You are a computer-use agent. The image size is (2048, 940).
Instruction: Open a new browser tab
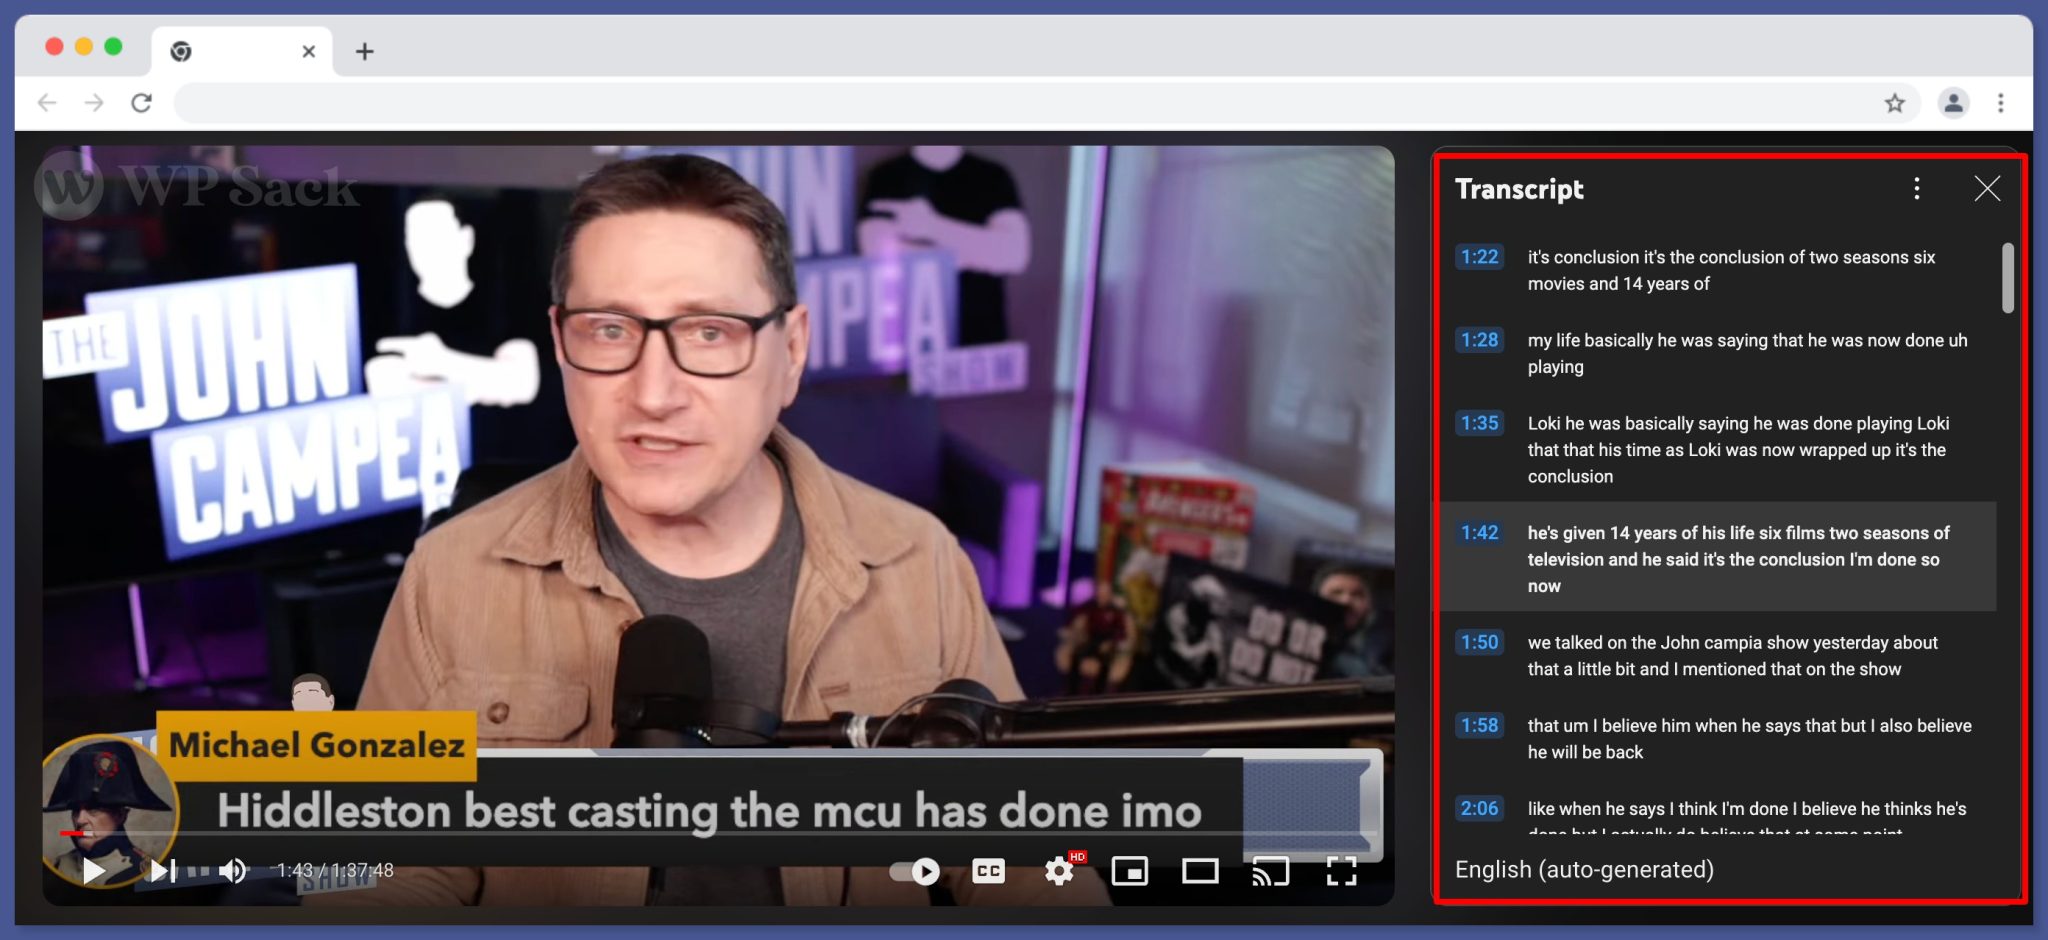click(365, 51)
